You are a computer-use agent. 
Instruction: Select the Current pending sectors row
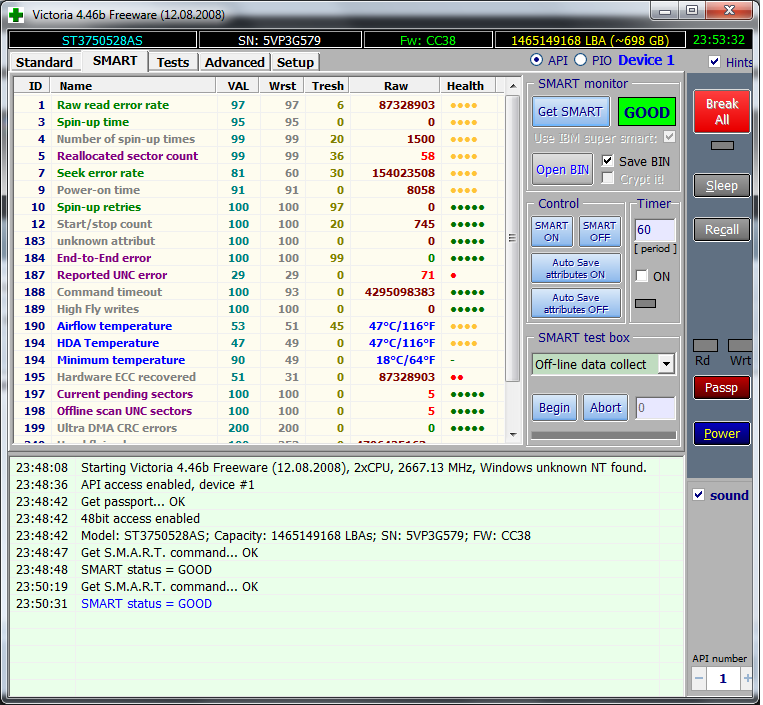pos(258,394)
